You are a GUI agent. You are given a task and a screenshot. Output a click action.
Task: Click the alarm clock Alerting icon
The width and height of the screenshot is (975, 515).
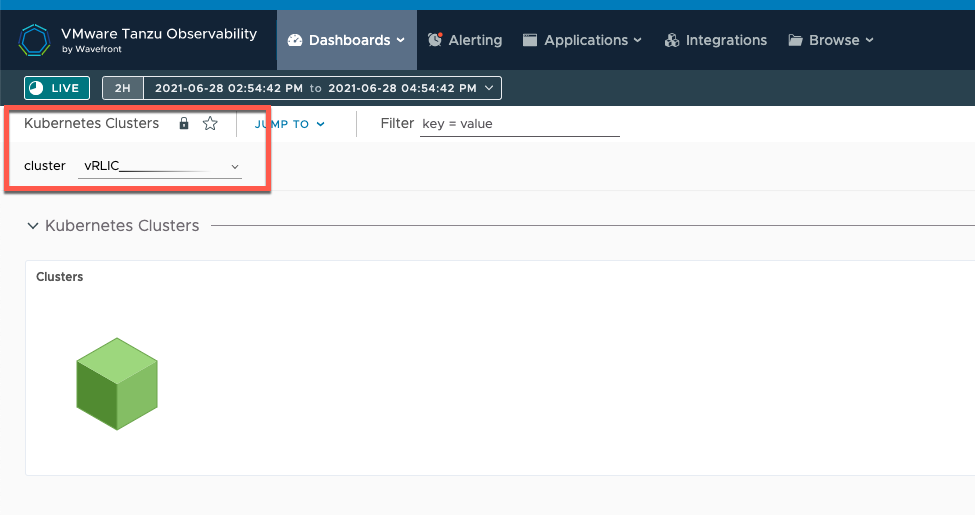coord(435,40)
